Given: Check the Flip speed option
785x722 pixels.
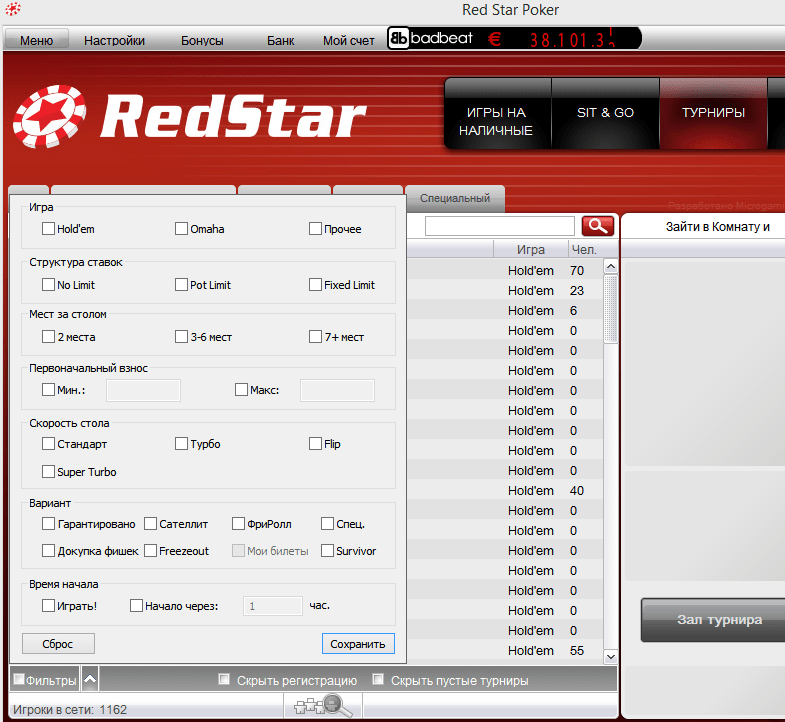Looking at the screenshot, I should click(315, 444).
